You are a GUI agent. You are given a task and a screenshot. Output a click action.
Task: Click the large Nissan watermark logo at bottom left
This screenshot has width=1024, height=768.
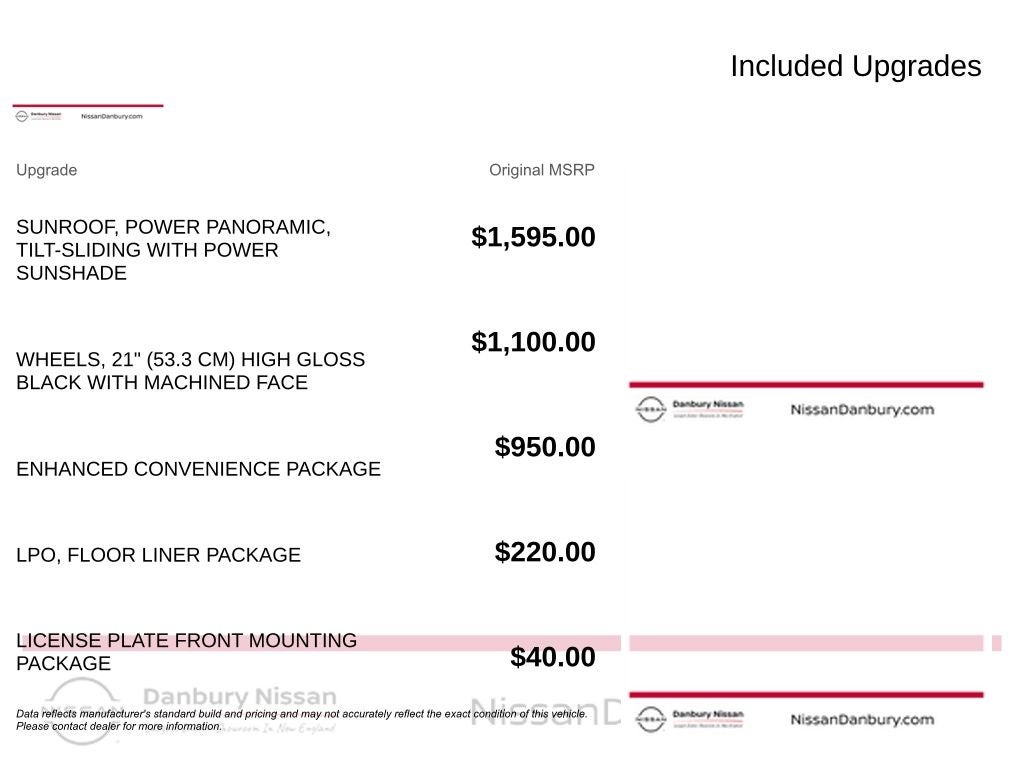(x=82, y=711)
